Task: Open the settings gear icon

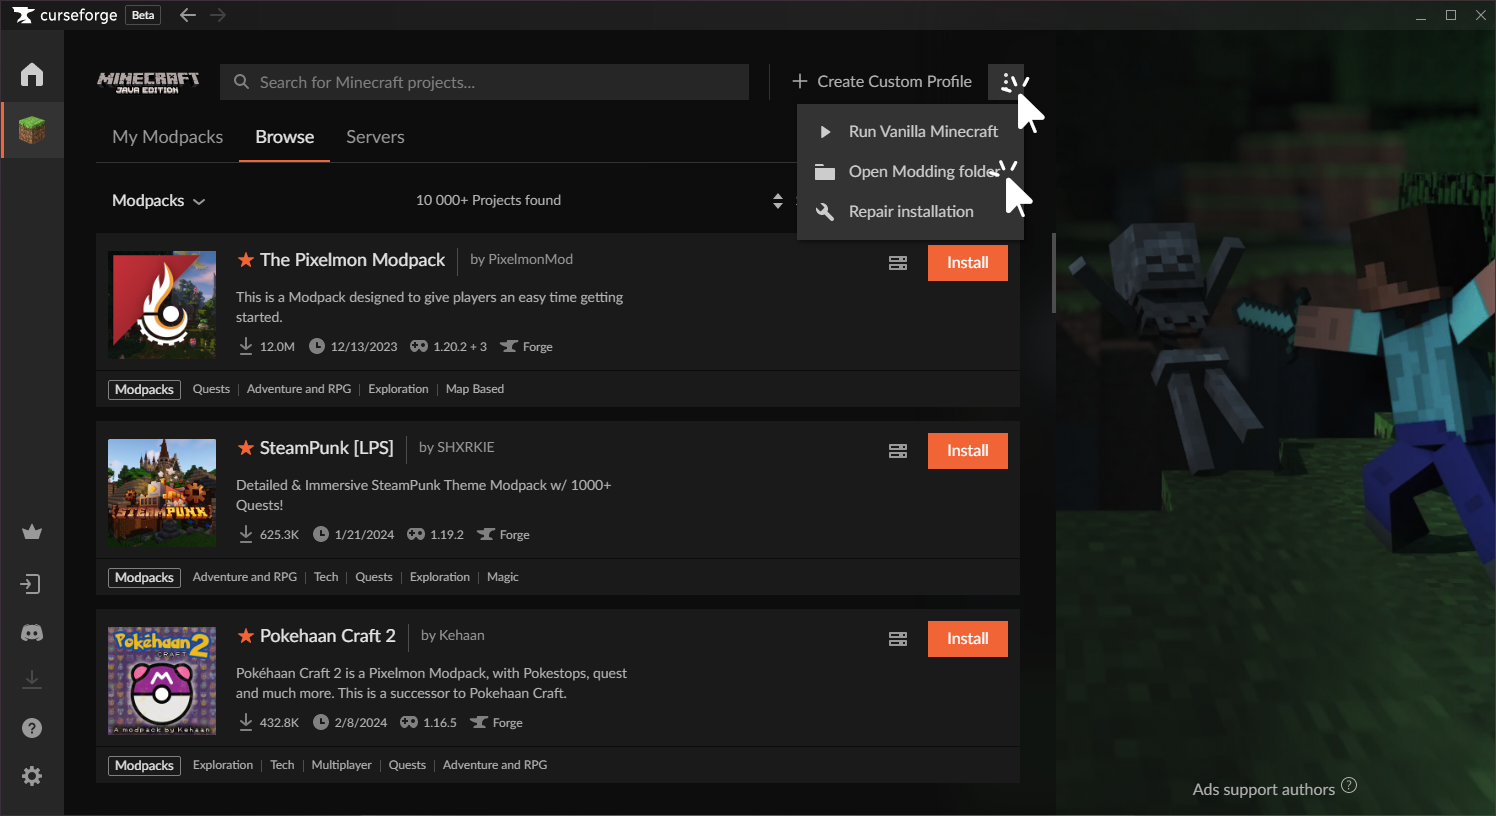Action: [32, 776]
